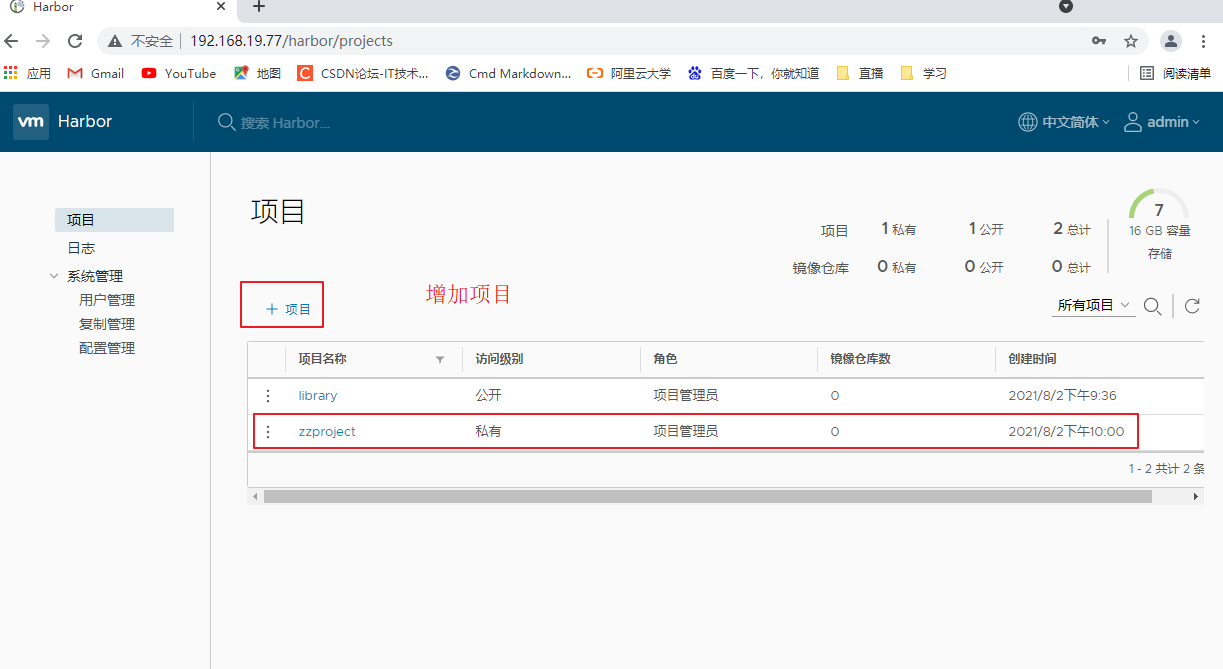1223x669 pixels.
Task: Sort by the 角色 column header
Action: click(x=665, y=359)
